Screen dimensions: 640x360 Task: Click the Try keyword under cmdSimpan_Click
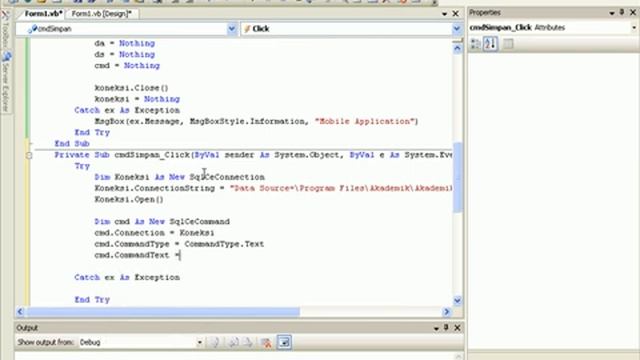pyautogui.click(x=82, y=166)
